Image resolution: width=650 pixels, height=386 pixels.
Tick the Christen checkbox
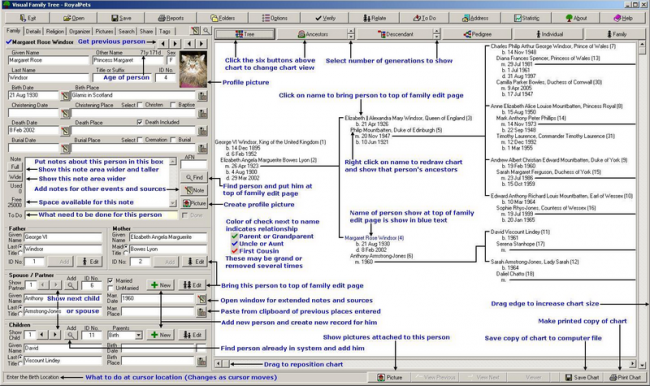(x=140, y=105)
